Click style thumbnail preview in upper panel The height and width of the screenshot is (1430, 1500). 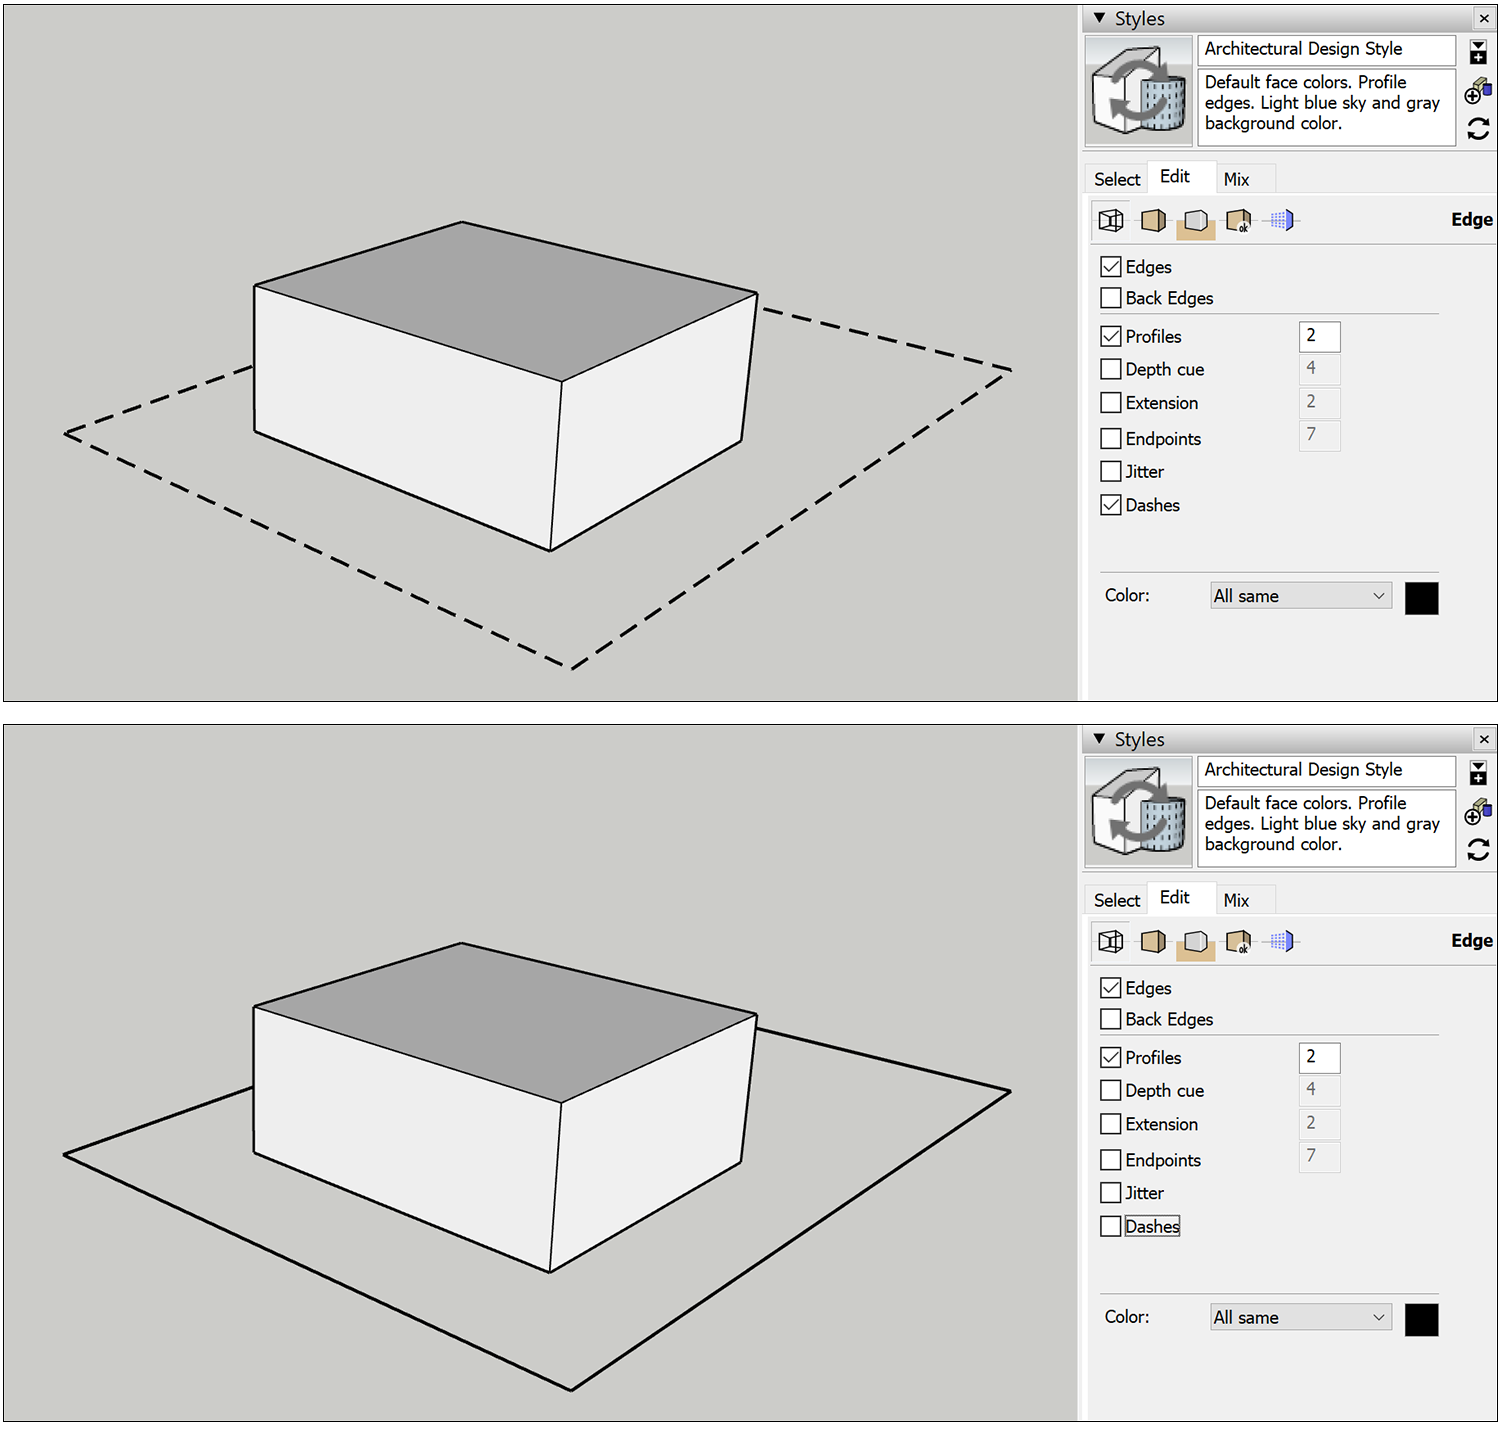[x=1139, y=92]
